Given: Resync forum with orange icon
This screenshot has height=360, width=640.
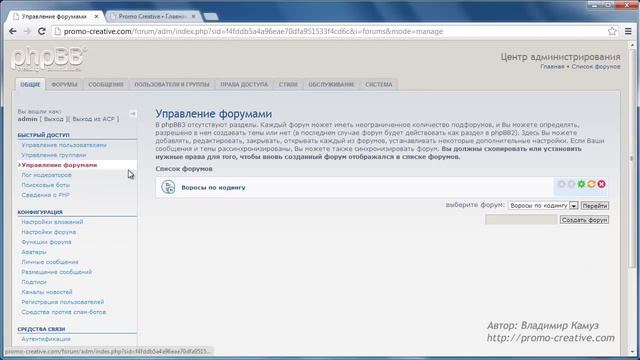Looking at the screenshot, I should [591, 184].
